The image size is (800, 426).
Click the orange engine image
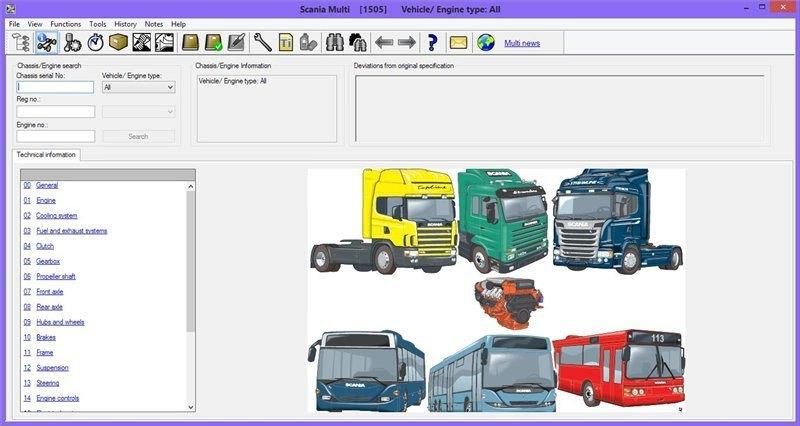509,303
